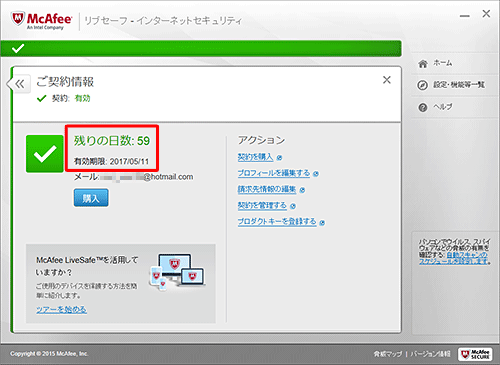Screen dimensions: 500x365
Task: Click external icon beside 請求先情報の編集
Action: point(302,190)
